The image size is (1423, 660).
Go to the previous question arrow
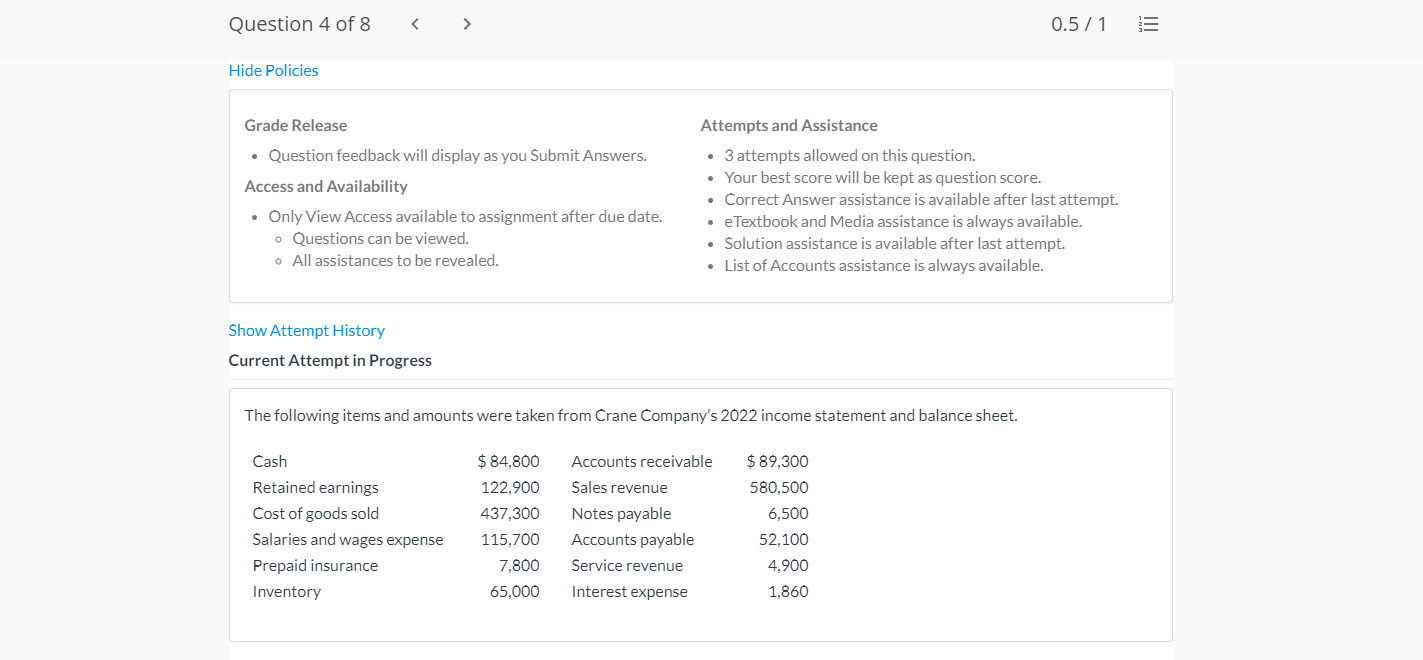tap(415, 24)
